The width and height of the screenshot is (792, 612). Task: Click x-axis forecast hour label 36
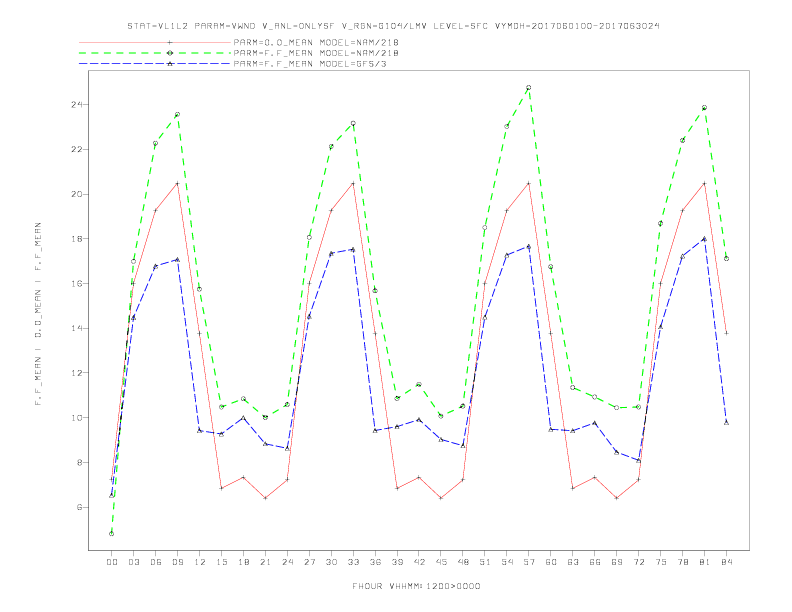point(375,562)
